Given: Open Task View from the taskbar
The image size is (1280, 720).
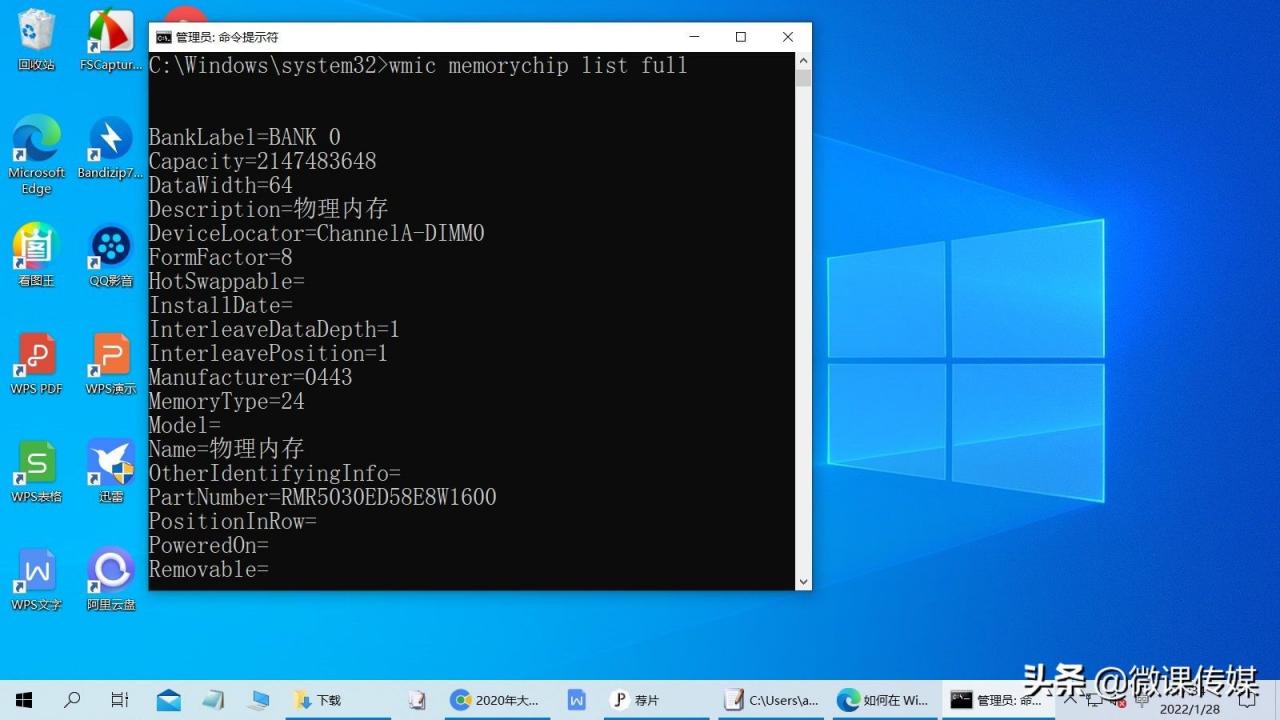Looking at the screenshot, I should coord(119,700).
